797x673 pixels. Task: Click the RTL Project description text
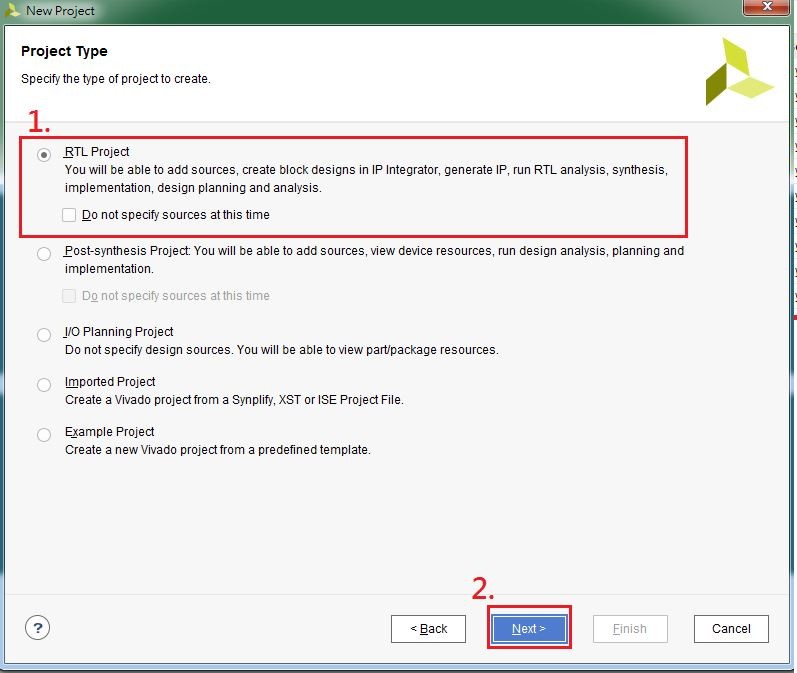click(x=366, y=179)
